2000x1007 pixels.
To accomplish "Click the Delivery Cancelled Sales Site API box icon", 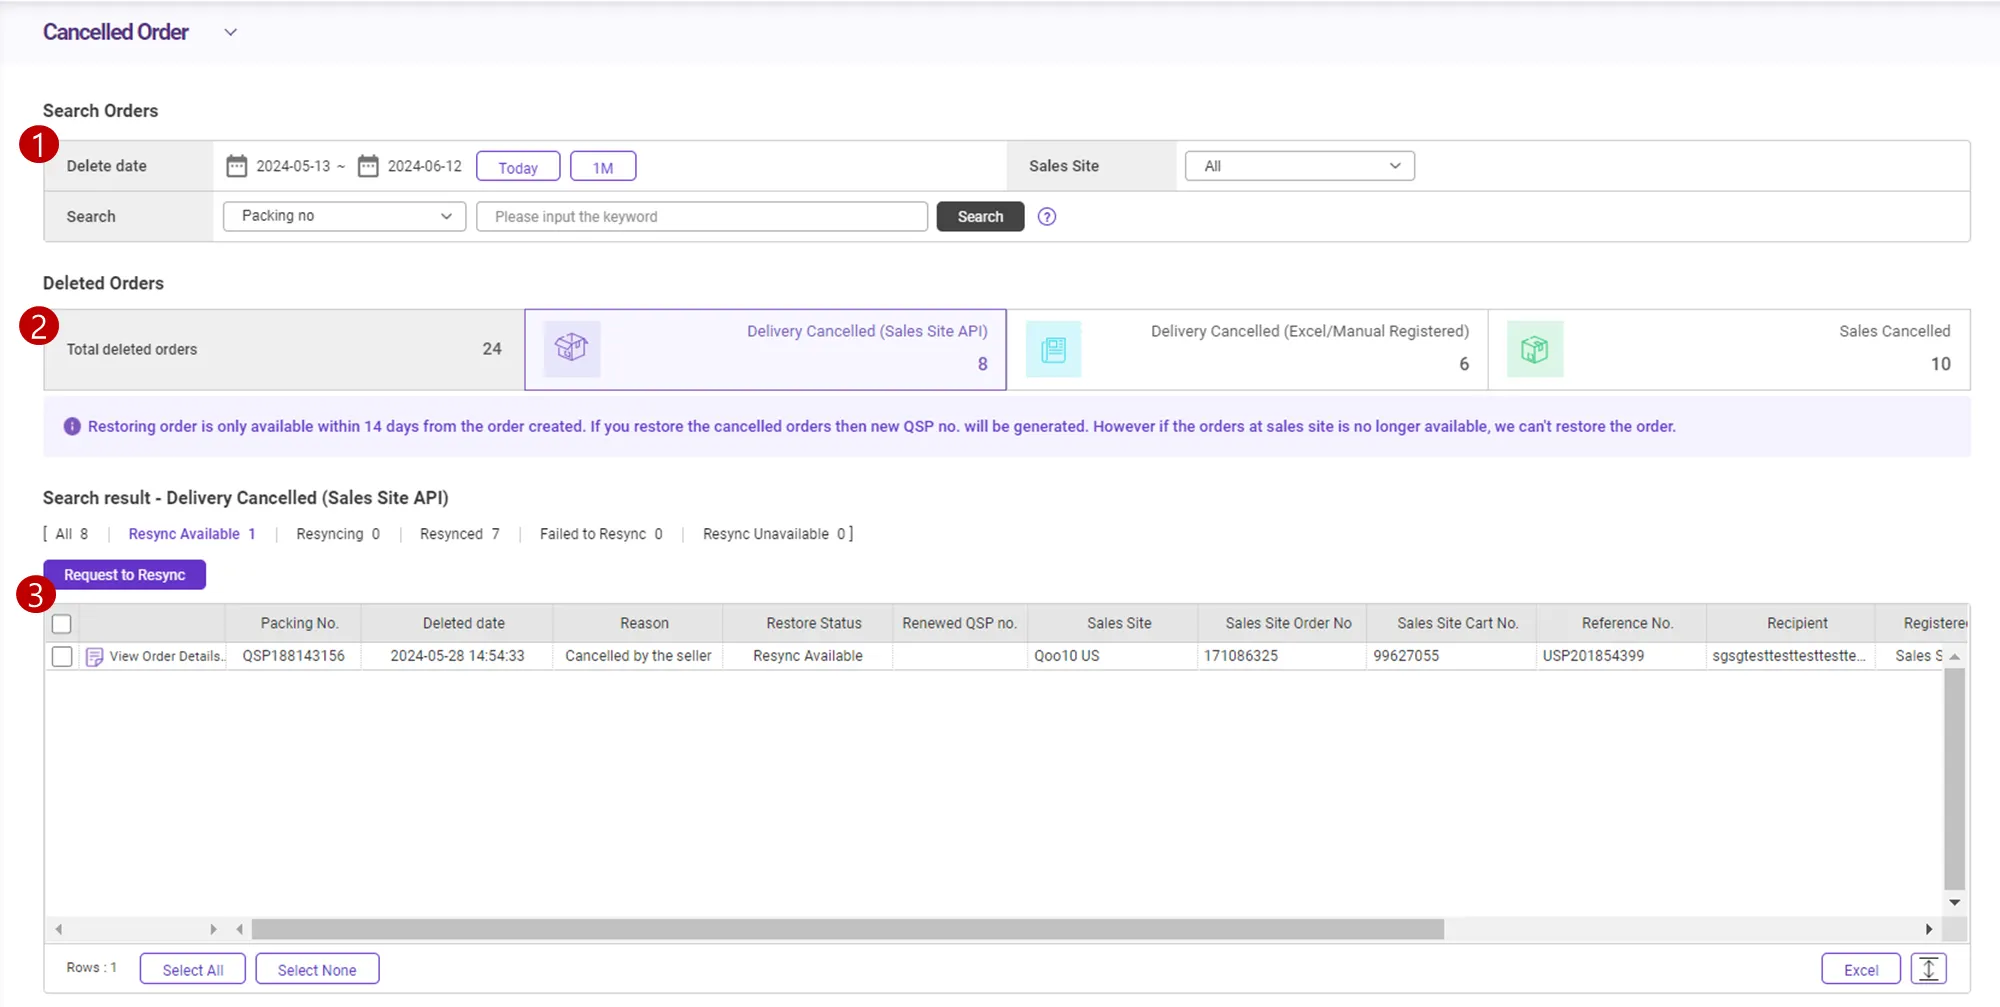I will (572, 348).
